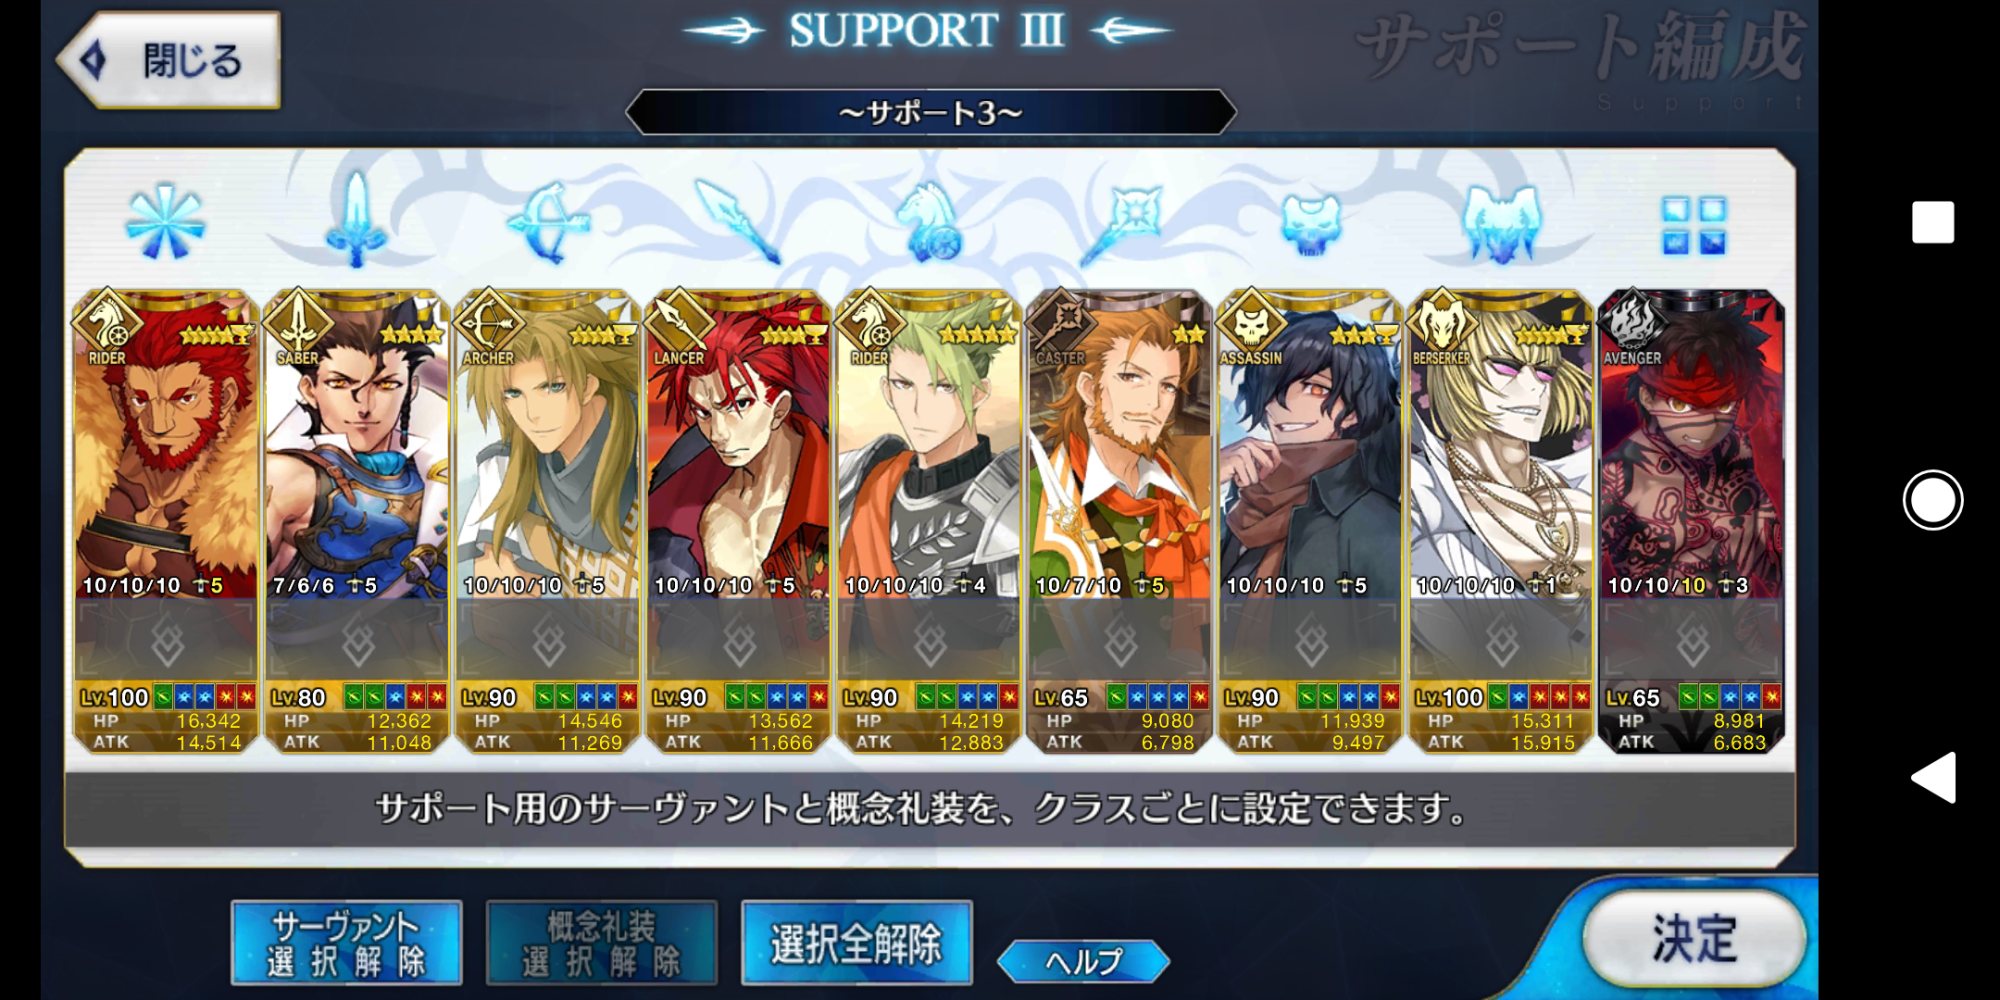Select the Archer bow class icon
This screenshot has width=2000, height=1000.
pyautogui.click(x=547, y=222)
